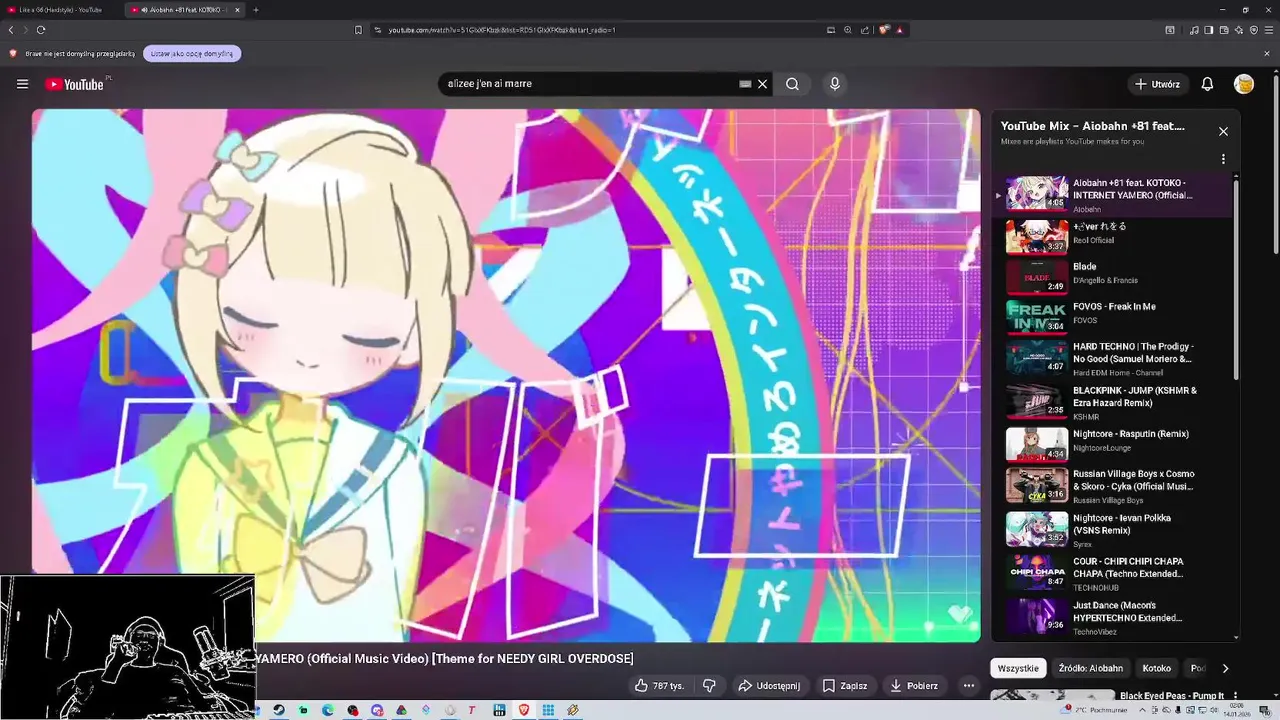Open the zoom magnifier icon in address bar
This screenshot has height=720, width=1280.
click(848, 30)
